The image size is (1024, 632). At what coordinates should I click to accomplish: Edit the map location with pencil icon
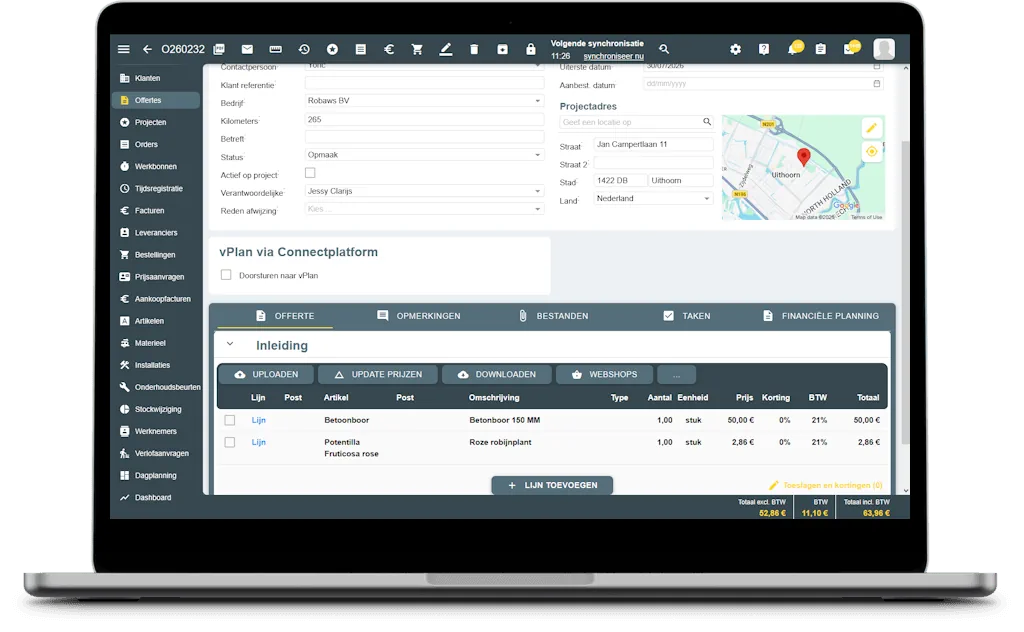pos(871,128)
